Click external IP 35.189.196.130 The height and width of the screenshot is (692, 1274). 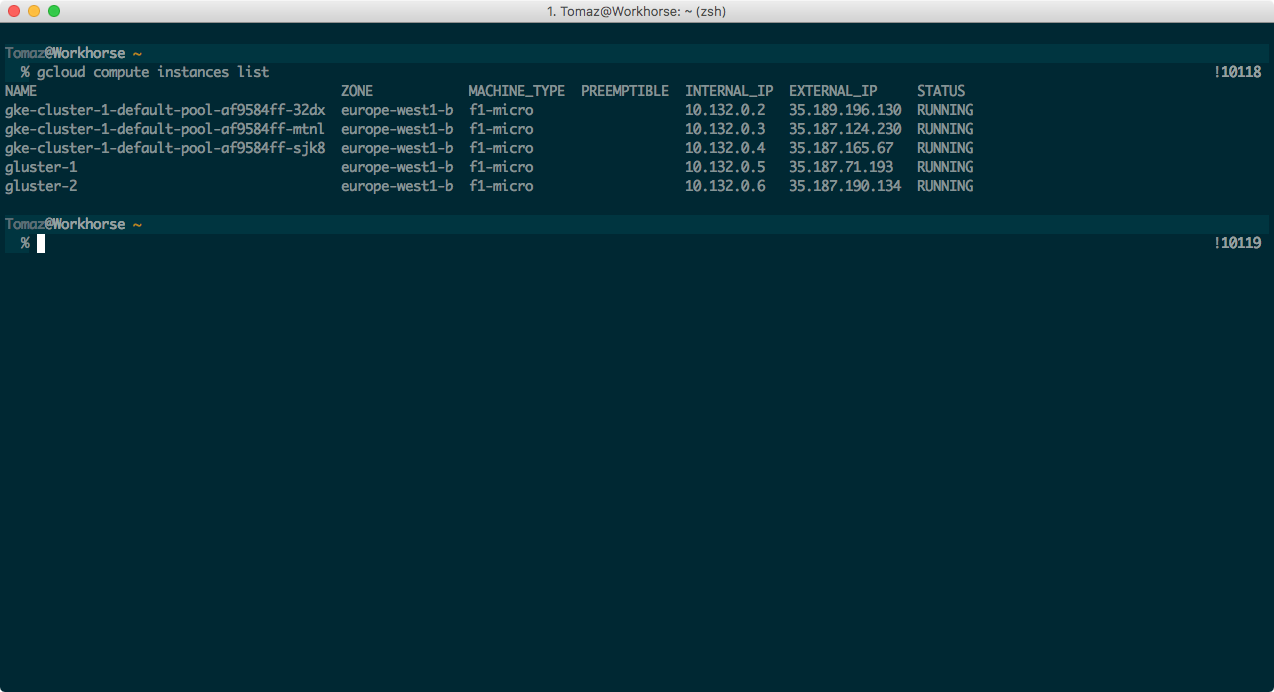pyautogui.click(x=845, y=110)
